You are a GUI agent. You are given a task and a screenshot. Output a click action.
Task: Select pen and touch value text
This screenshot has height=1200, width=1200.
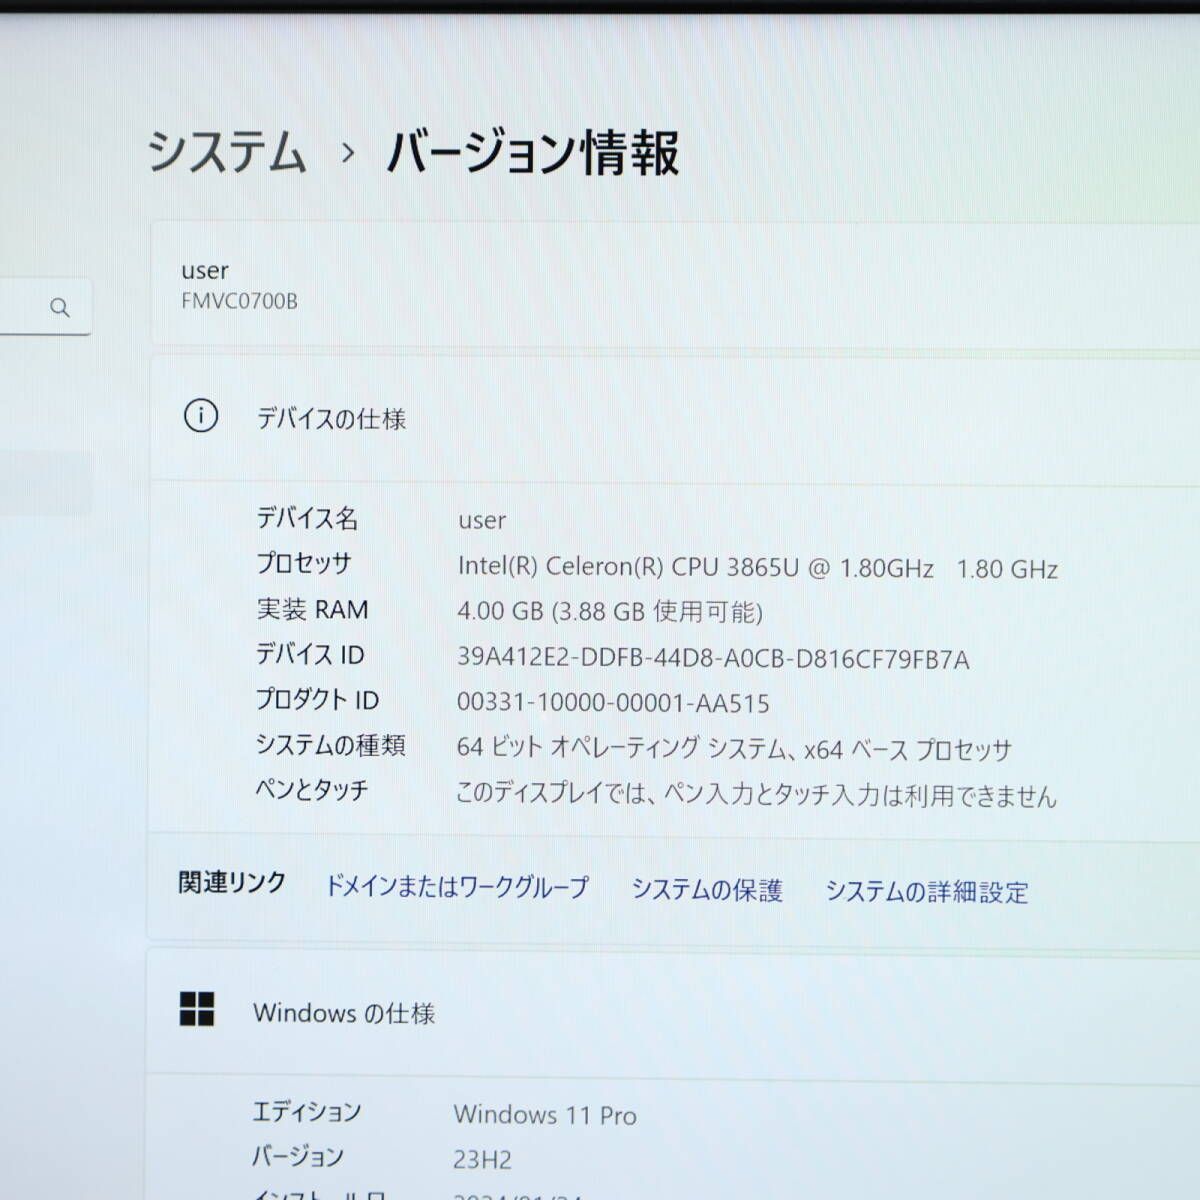pos(756,795)
